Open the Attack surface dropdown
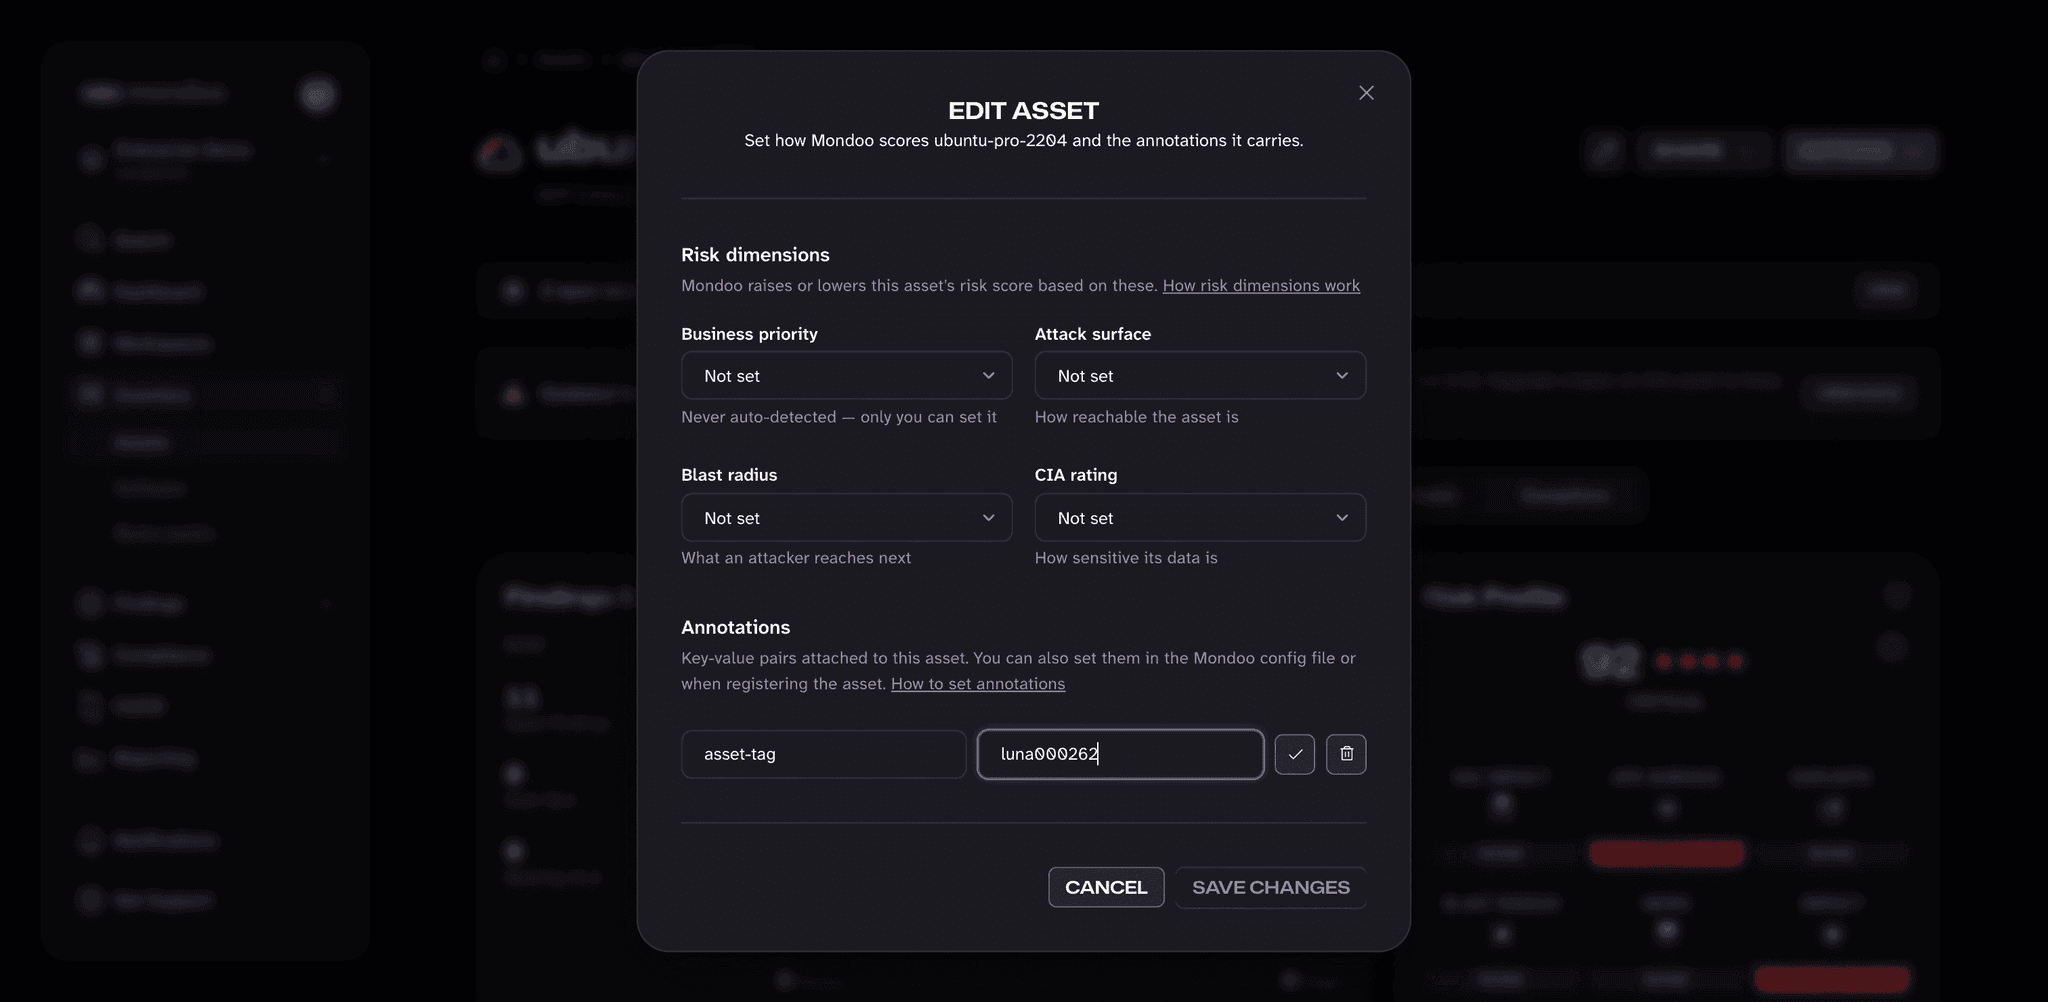Image resolution: width=2048 pixels, height=1002 pixels. point(1200,376)
